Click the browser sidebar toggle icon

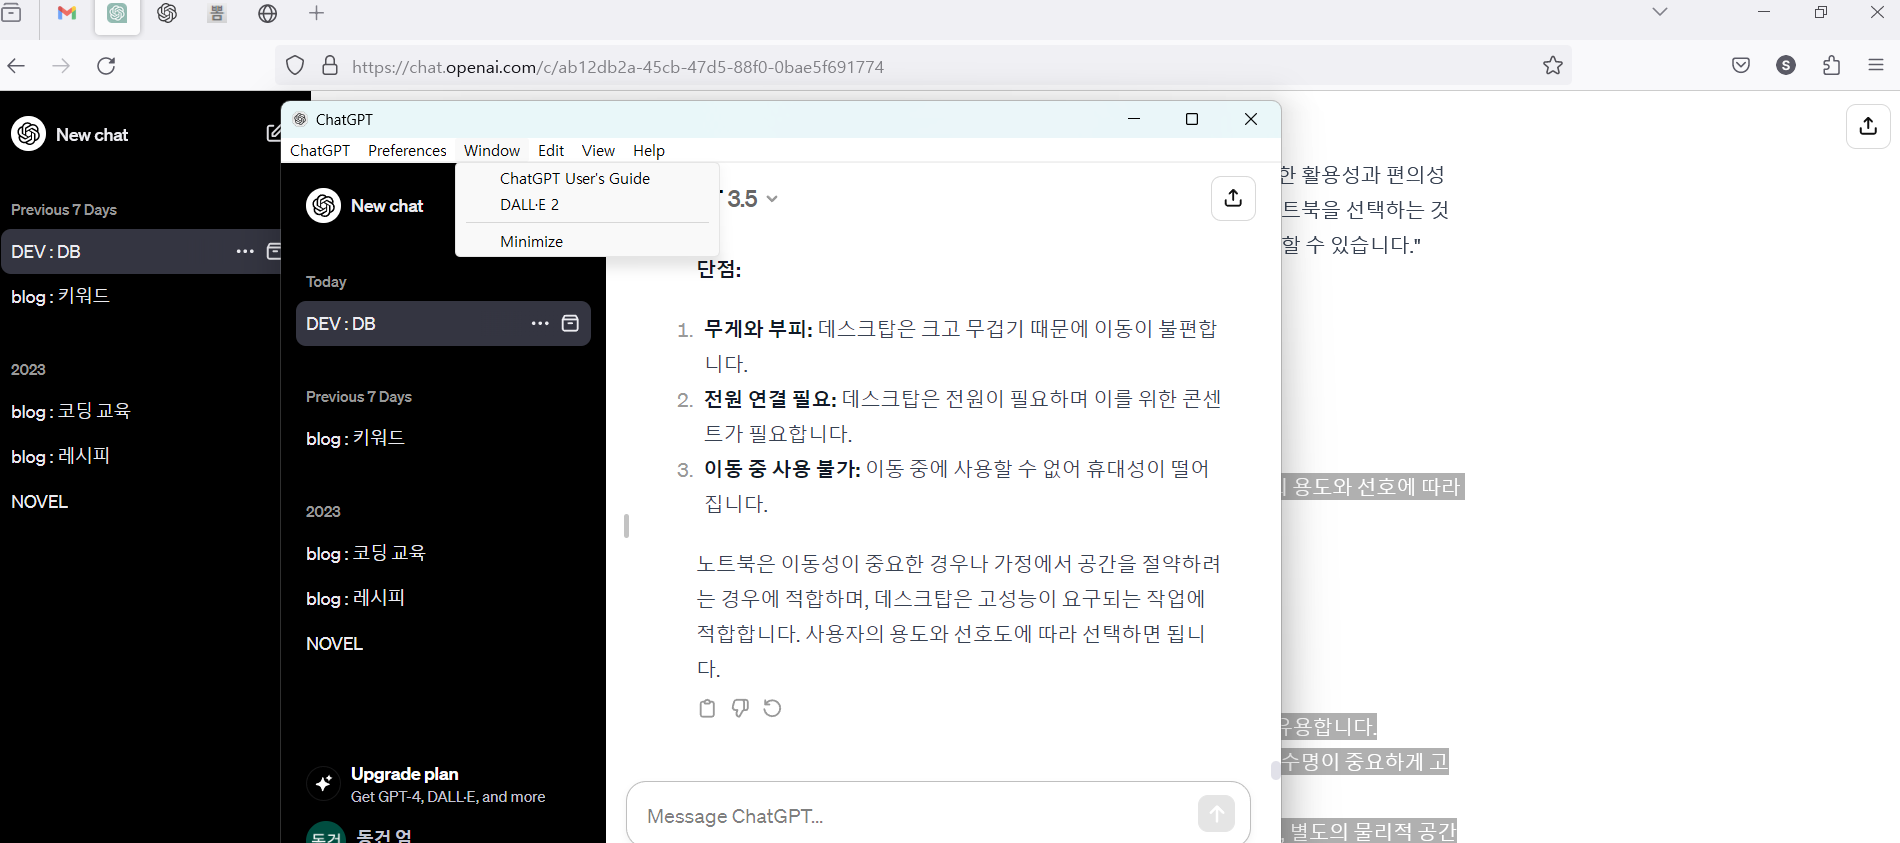point(11,13)
